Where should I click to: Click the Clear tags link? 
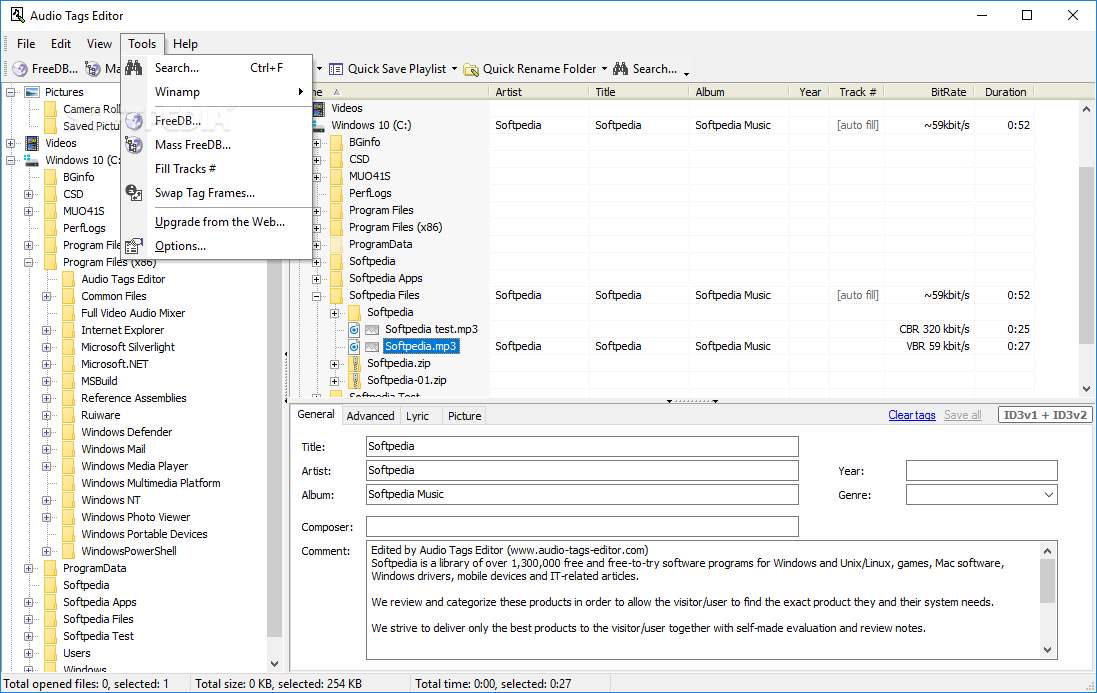912,415
